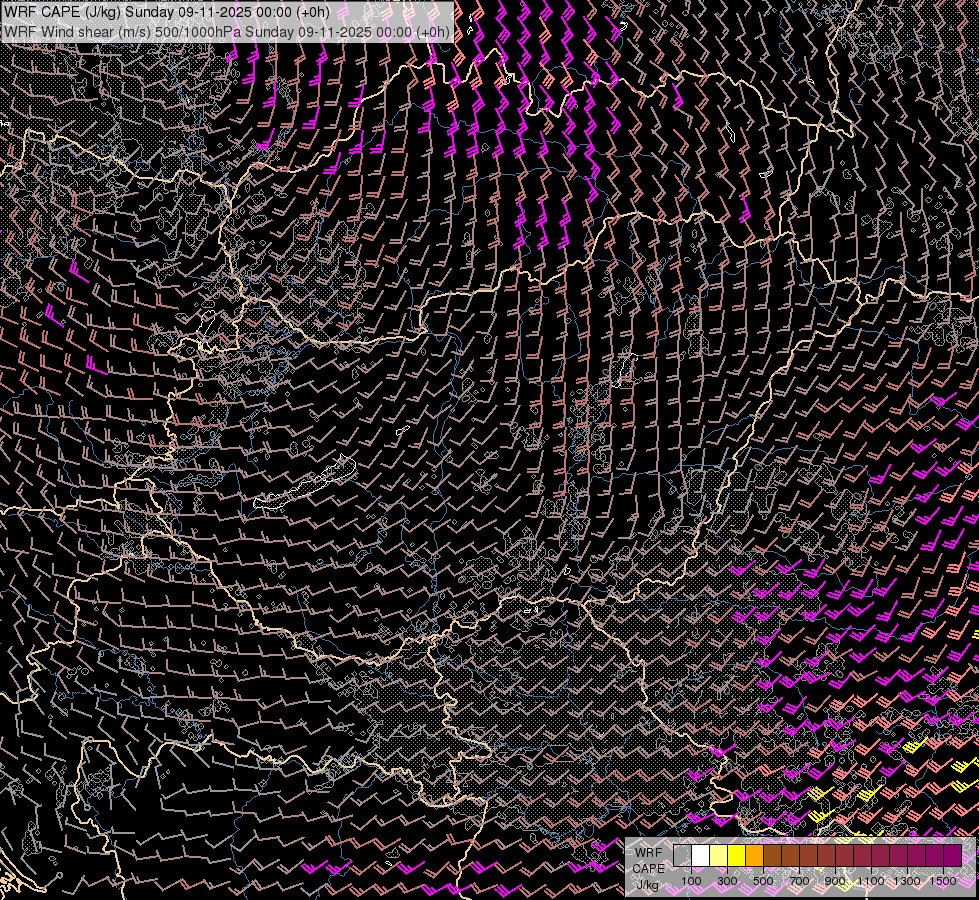Click the WRF Wind shear title line
This screenshot has height=900, width=979.
click(x=228, y=31)
